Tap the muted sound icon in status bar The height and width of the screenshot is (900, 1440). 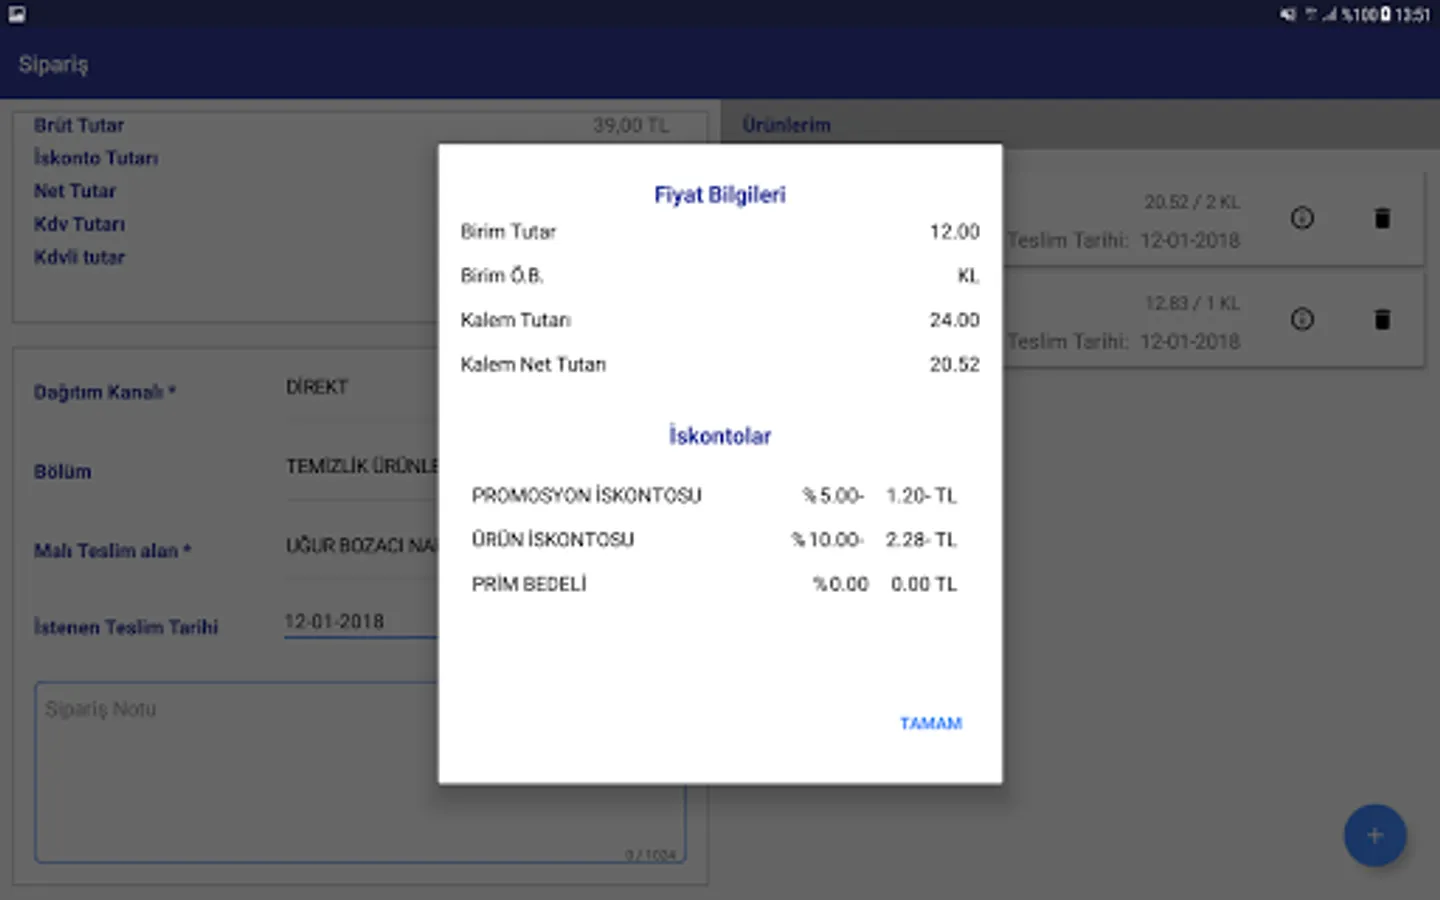(1288, 14)
